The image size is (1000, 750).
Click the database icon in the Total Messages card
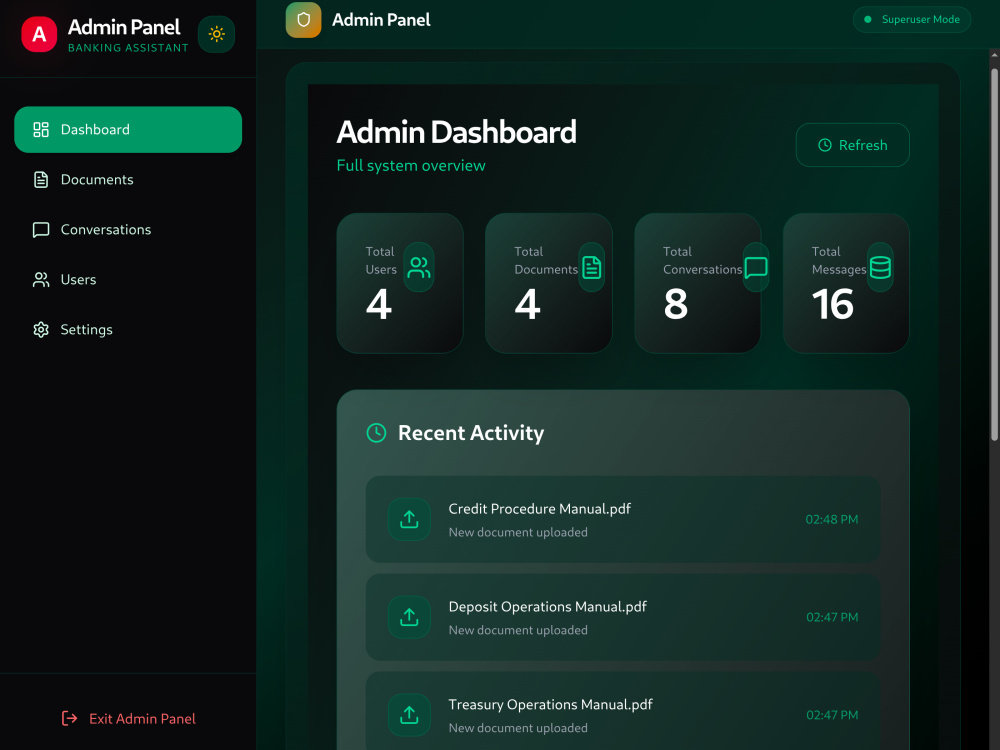(880, 267)
